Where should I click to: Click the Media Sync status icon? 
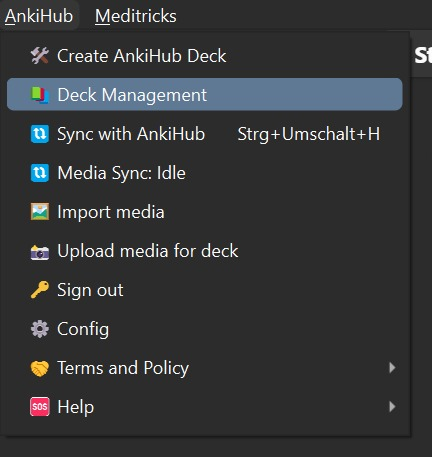tap(40, 173)
